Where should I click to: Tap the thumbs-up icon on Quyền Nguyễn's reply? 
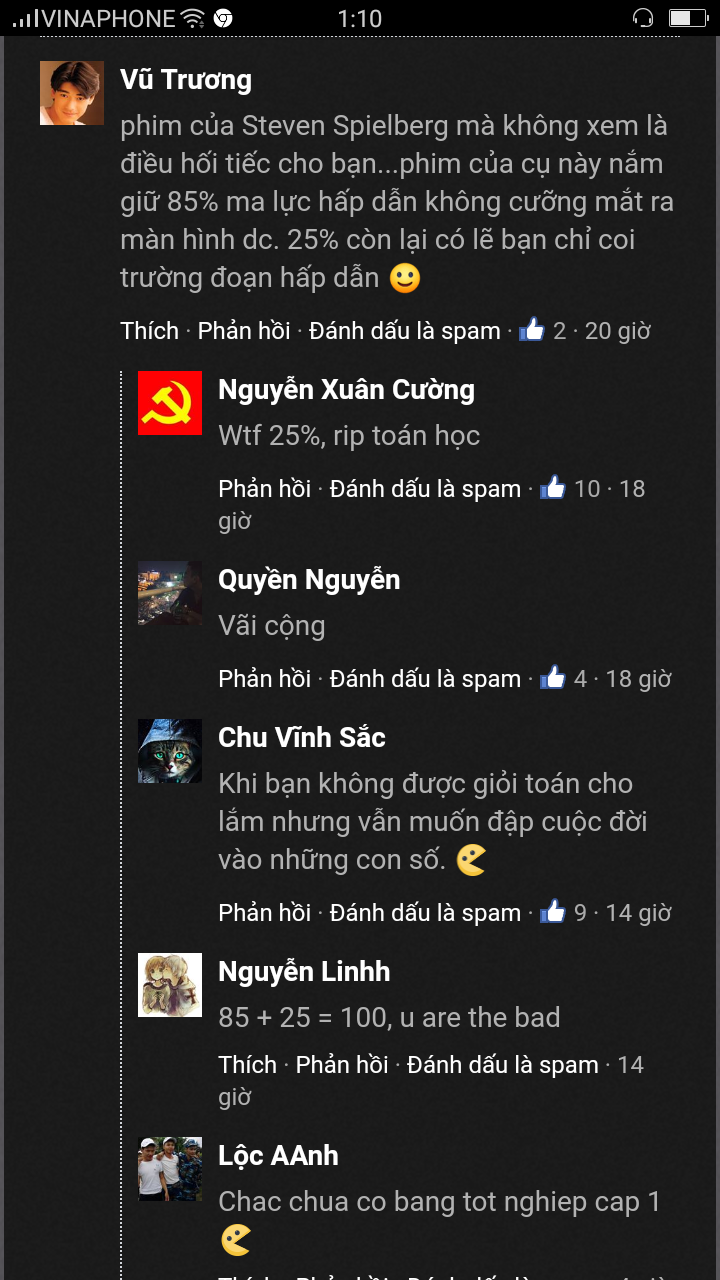tap(553, 677)
